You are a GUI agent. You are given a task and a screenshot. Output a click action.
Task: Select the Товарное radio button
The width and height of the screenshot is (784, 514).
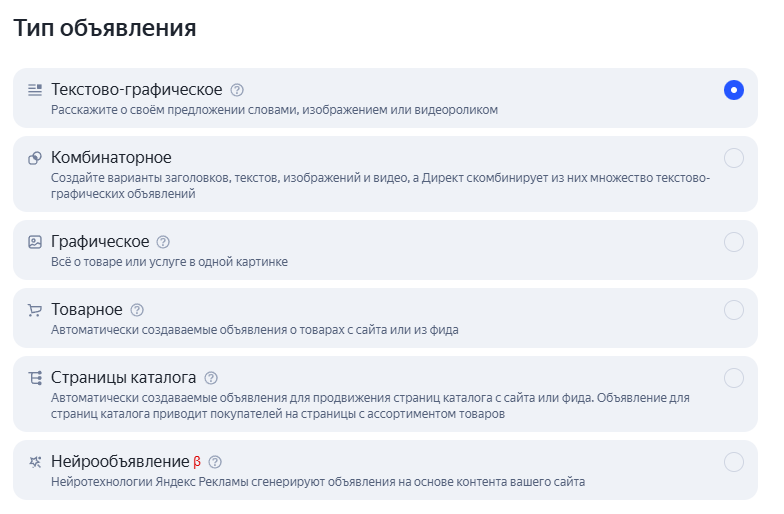[x=734, y=310]
